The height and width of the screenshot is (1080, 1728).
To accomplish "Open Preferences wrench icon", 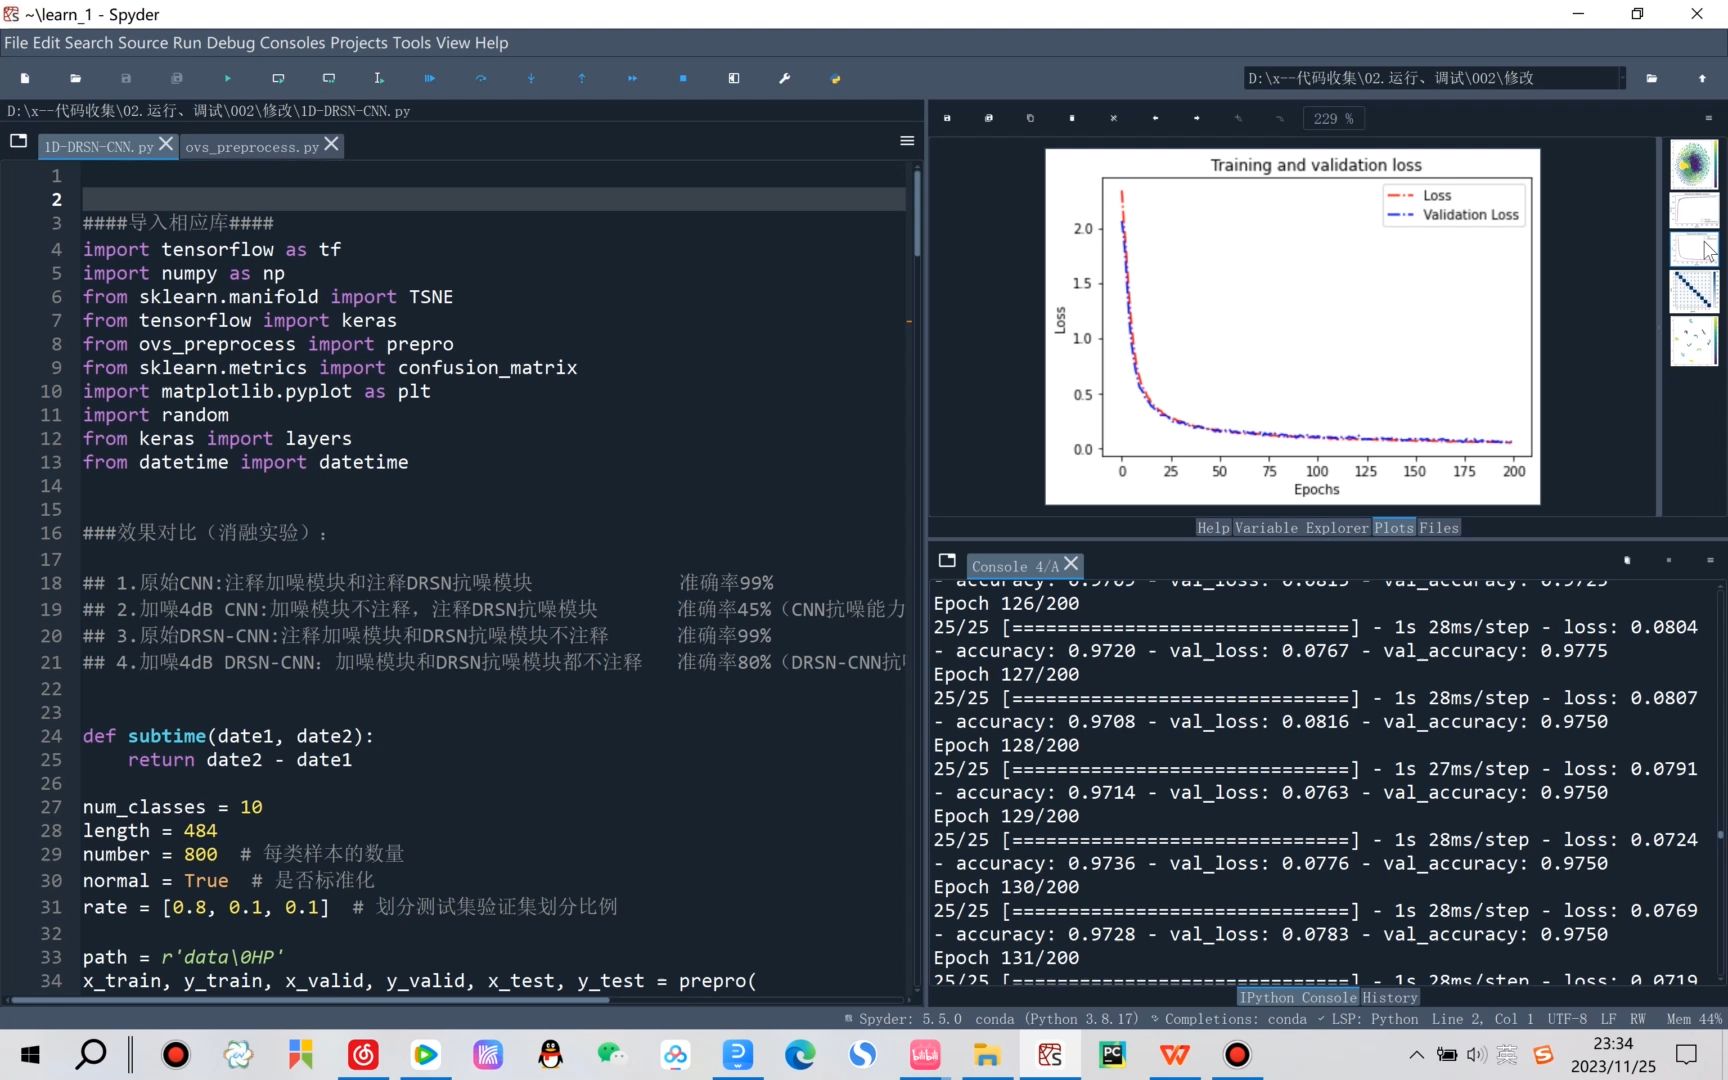I will click(785, 78).
